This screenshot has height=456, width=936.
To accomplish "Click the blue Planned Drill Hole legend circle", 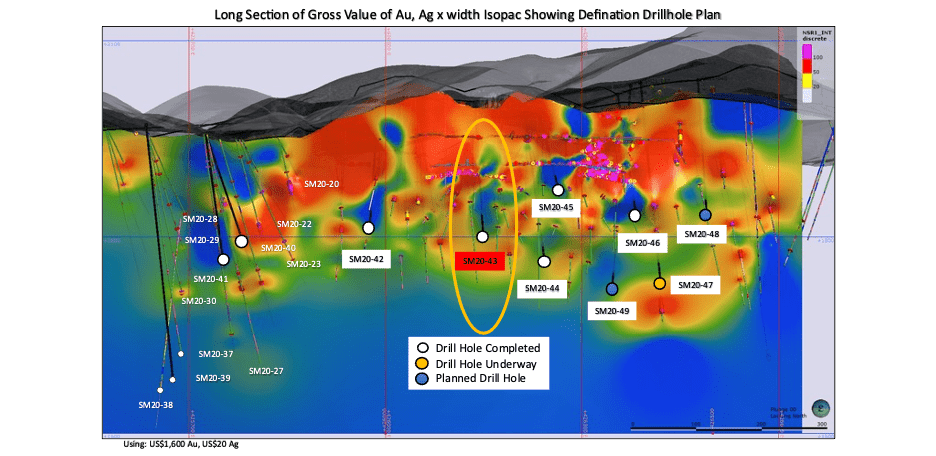I will (422, 378).
